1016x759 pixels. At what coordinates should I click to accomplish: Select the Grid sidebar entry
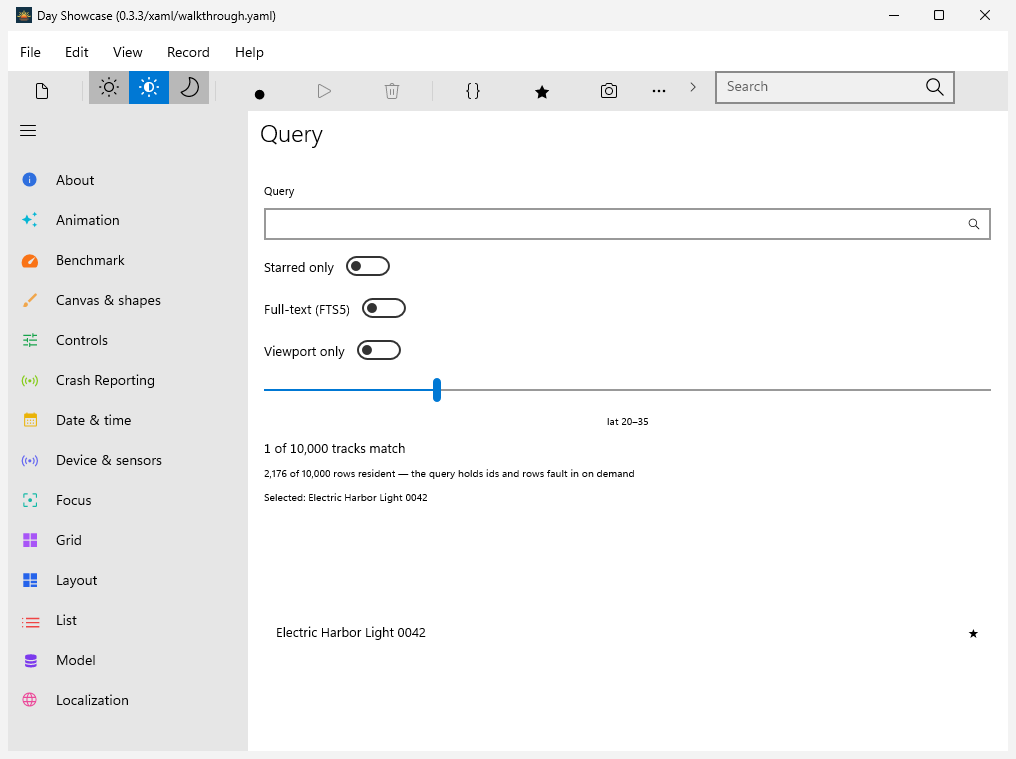point(128,540)
